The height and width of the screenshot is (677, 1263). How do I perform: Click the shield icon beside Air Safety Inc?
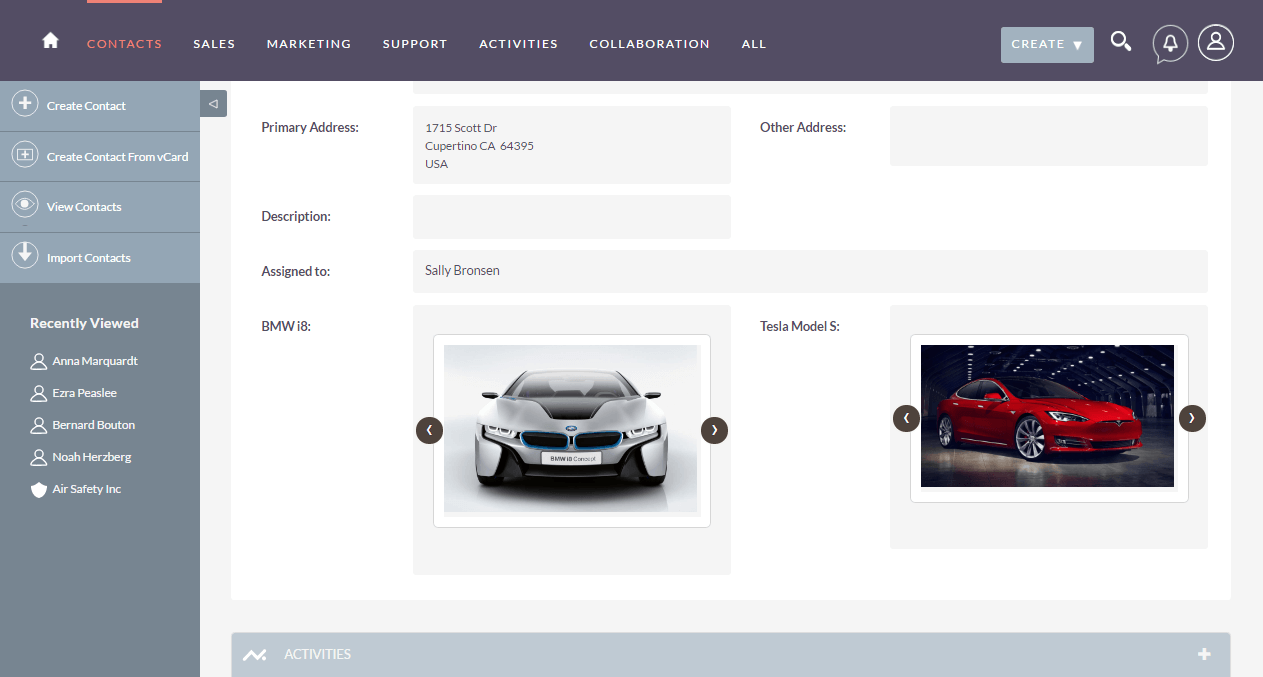point(39,489)
